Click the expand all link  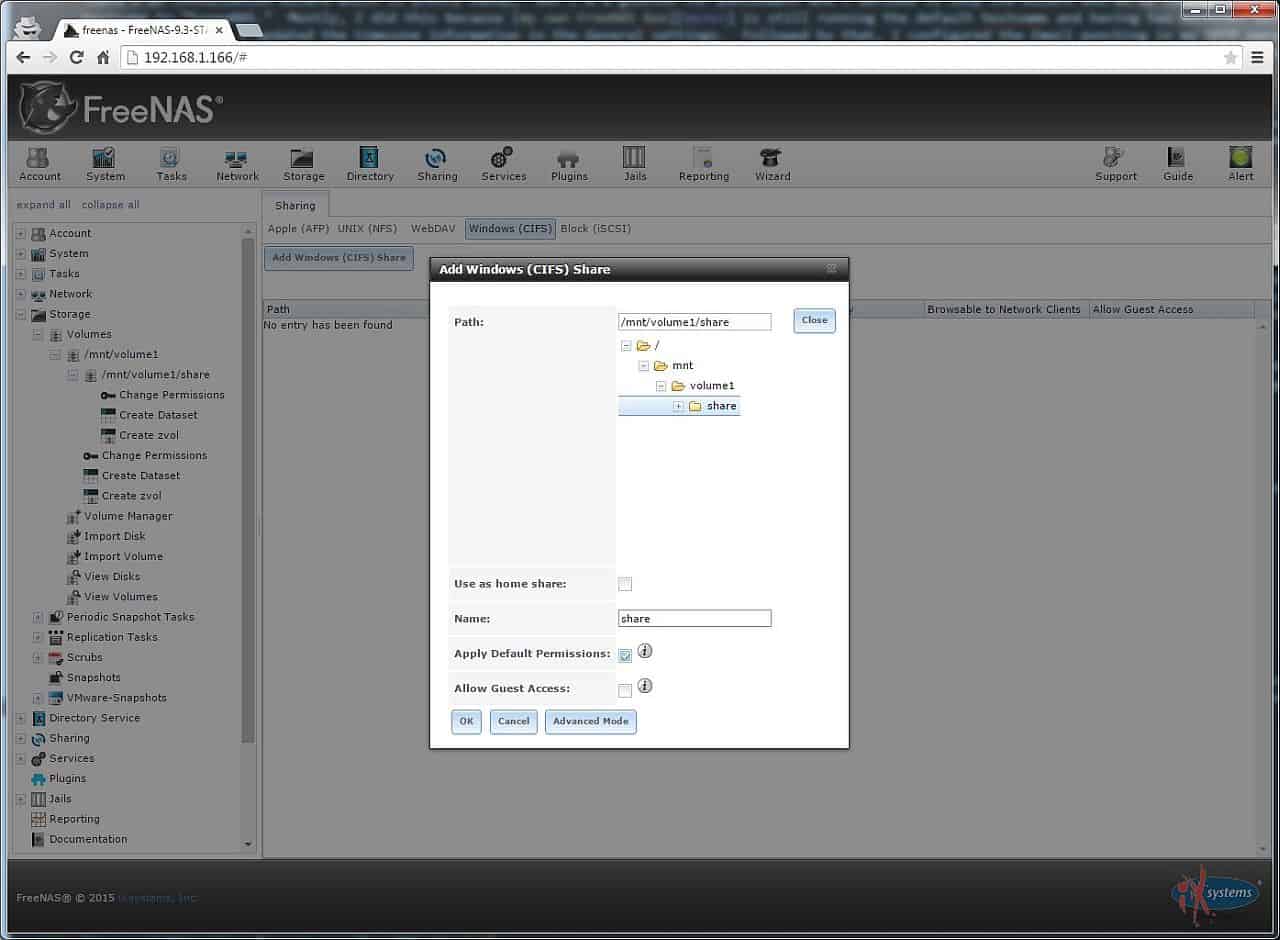tap(44, 205)
